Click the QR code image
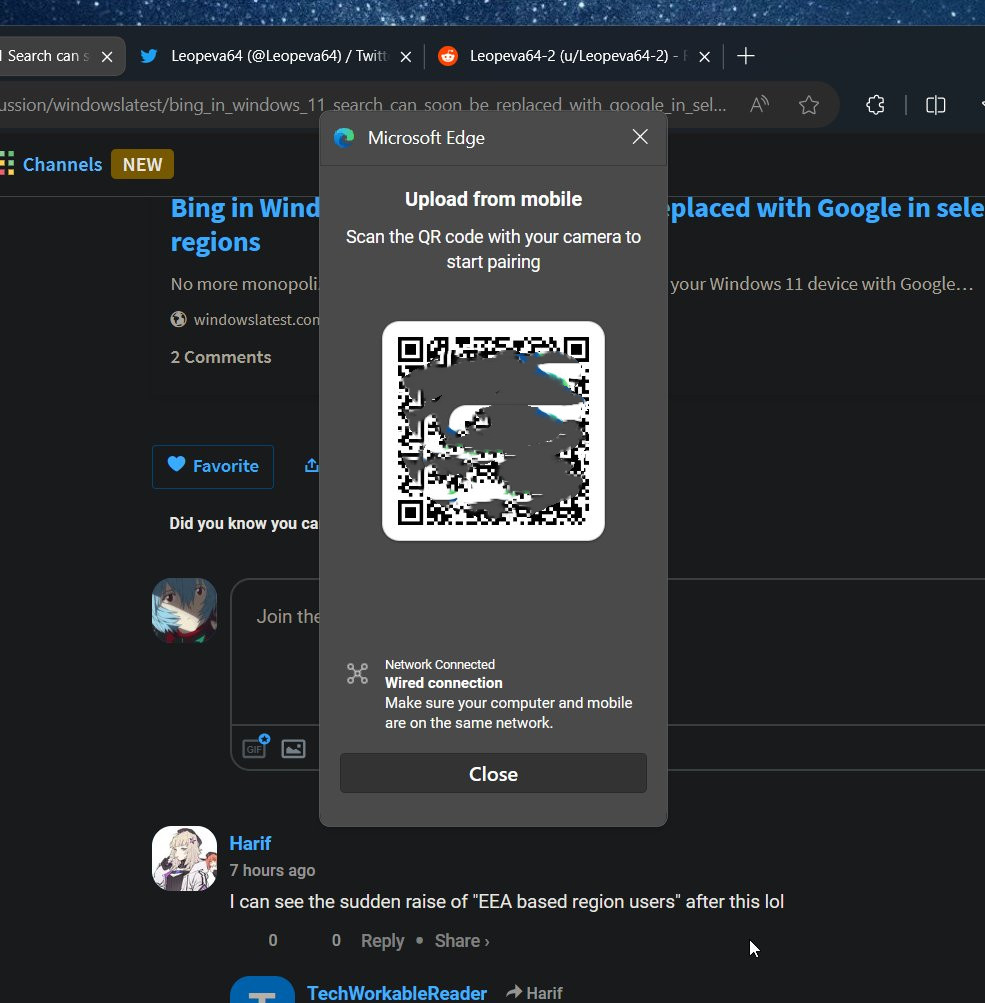The height and width of the screenshot is (1003, 985). tap(493, 431)
